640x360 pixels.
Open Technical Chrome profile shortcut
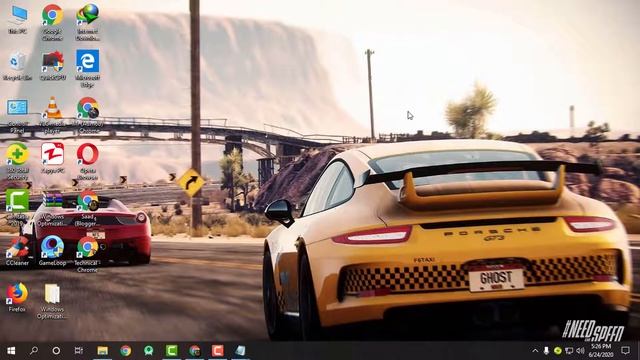87,254
